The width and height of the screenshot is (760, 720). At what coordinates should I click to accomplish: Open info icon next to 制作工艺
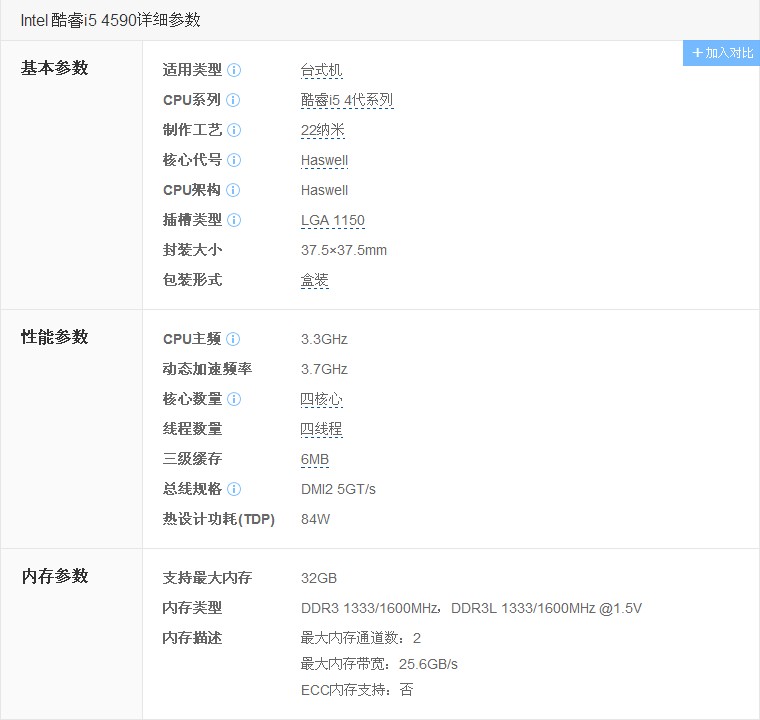click(x=234, y=130)
